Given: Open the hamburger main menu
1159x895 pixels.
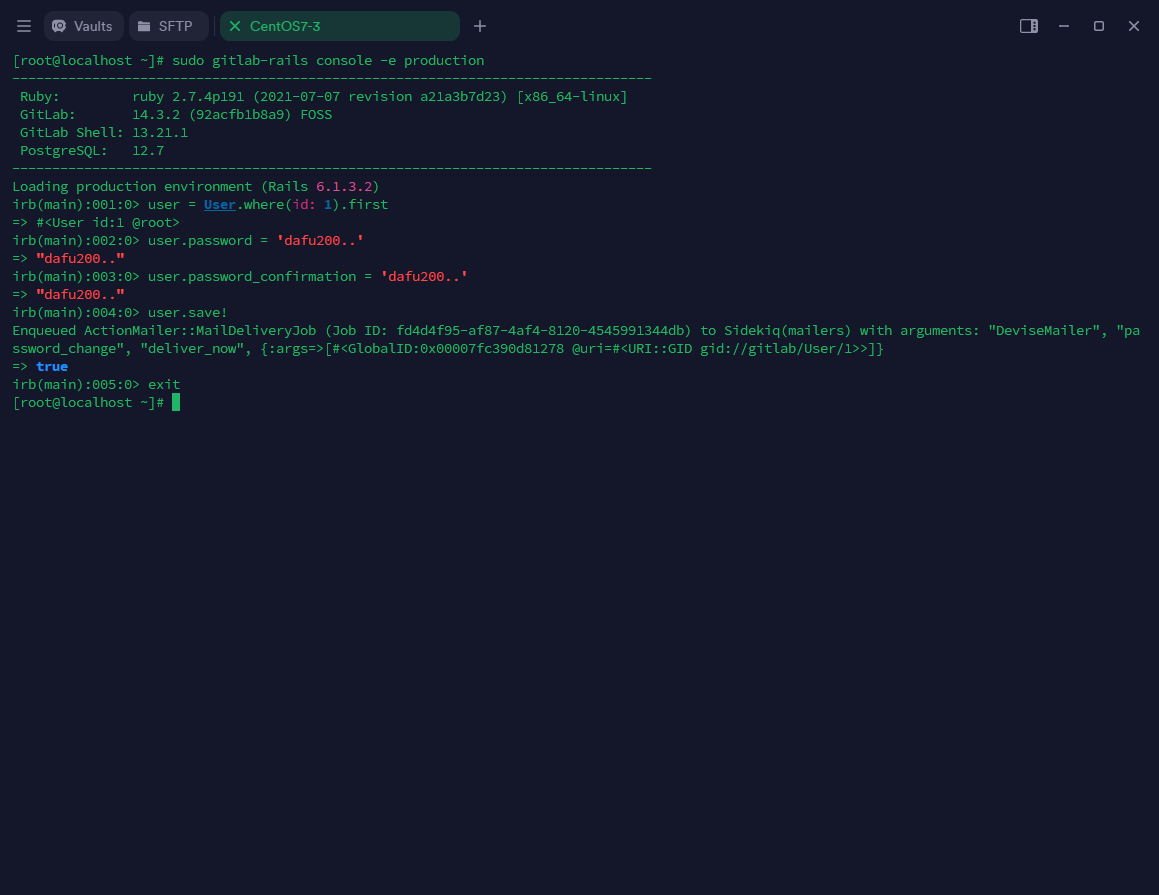Looking at the screenshot, I should (24, 26).
